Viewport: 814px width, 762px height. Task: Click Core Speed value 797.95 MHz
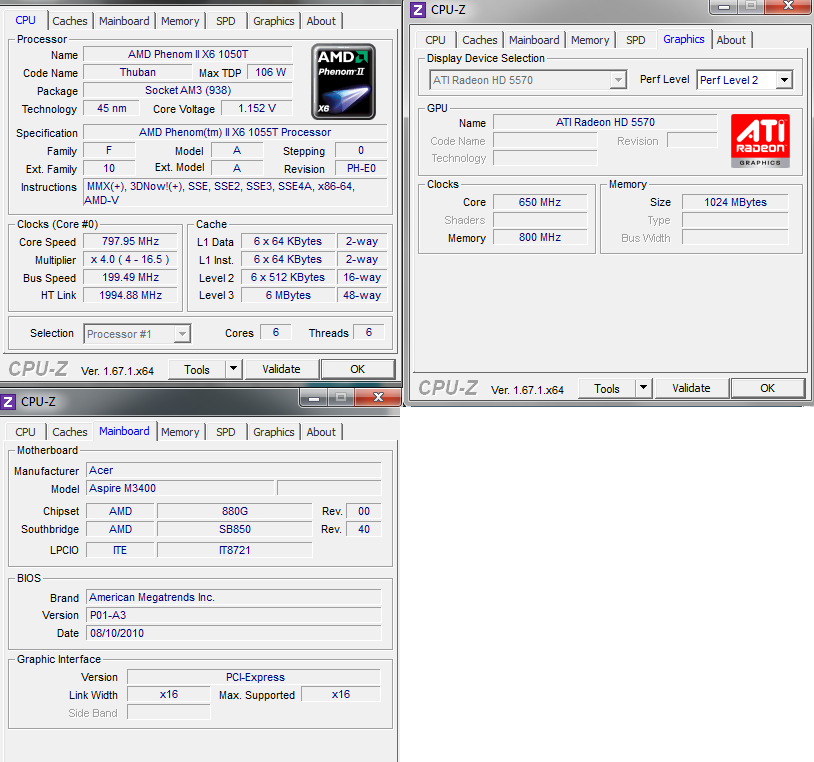(x=130, y=241)
